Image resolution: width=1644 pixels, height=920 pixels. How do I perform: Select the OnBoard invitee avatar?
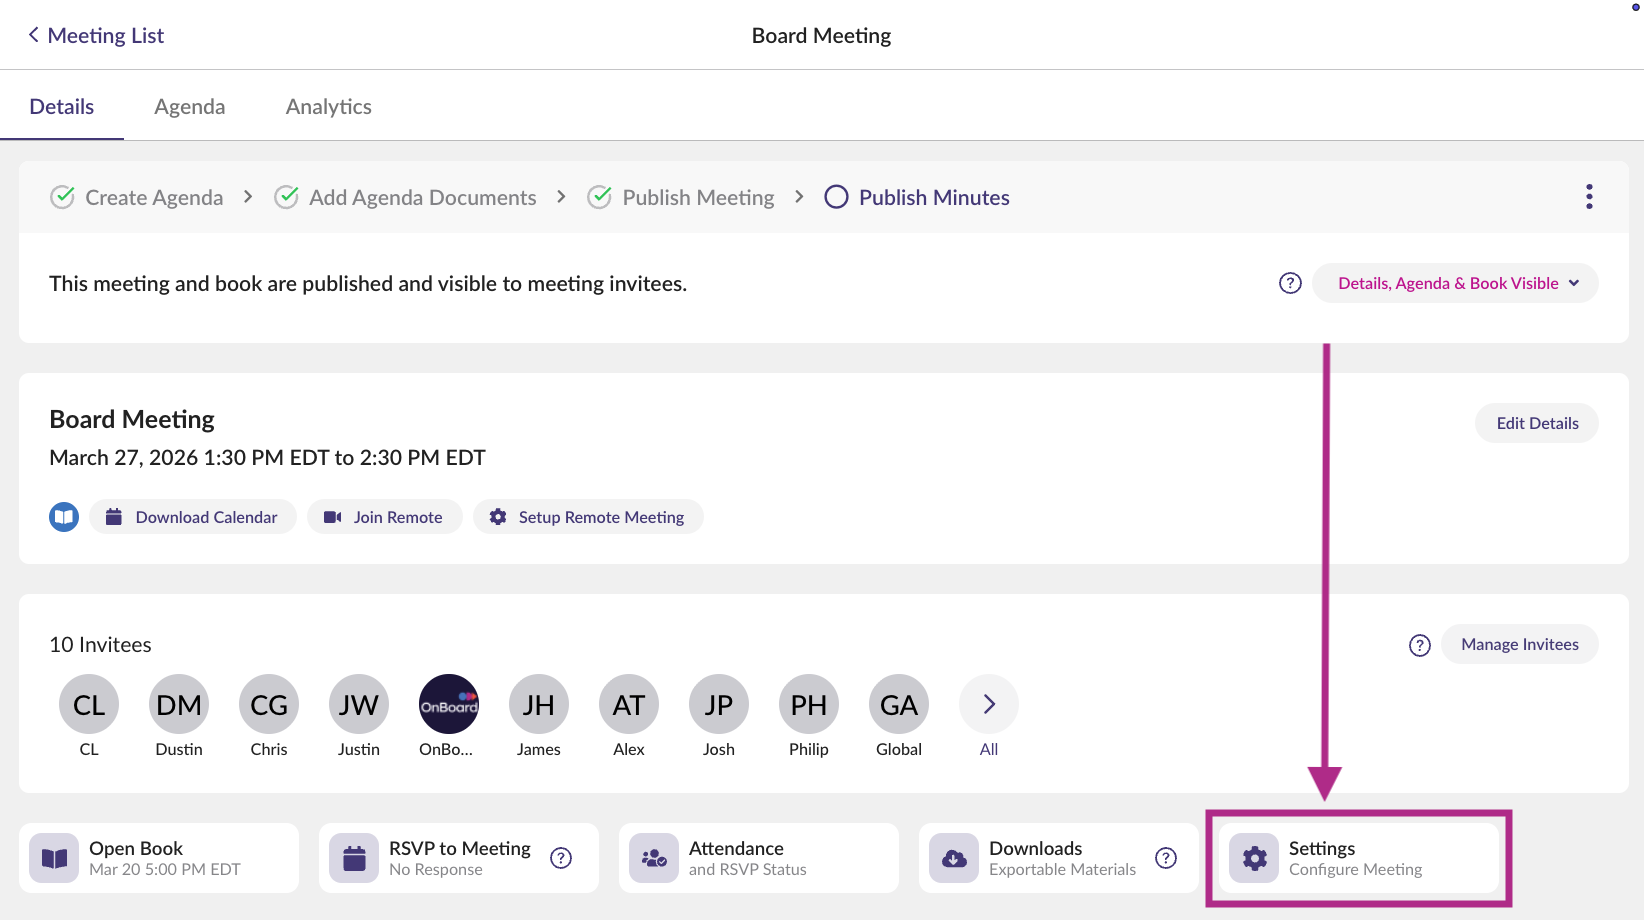point(448,705)
